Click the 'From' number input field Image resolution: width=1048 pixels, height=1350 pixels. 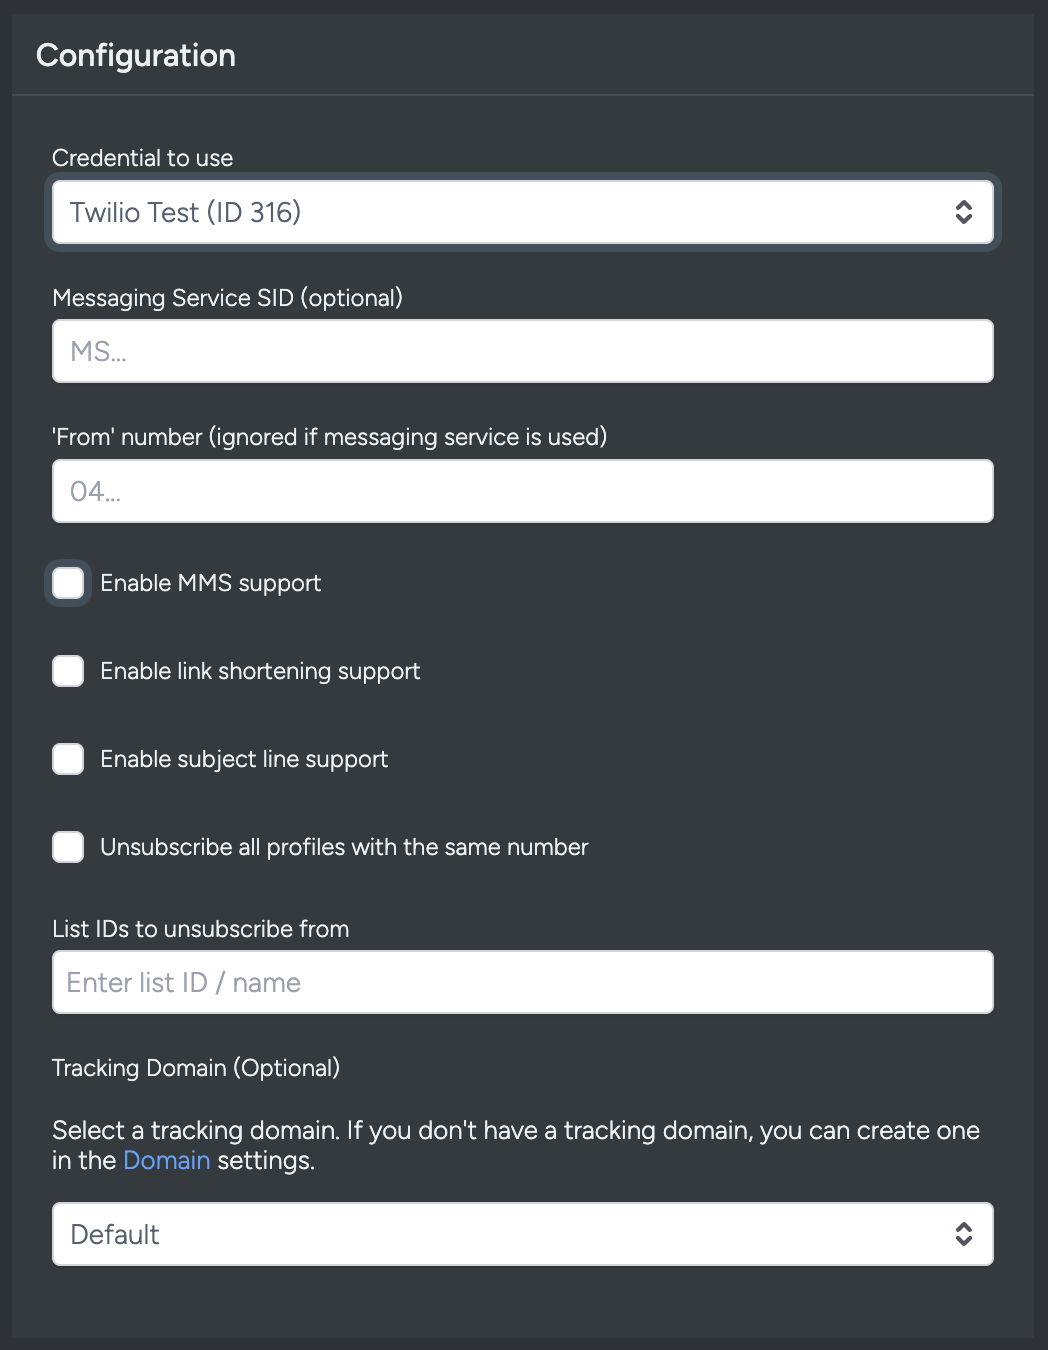tap(523, 491)
